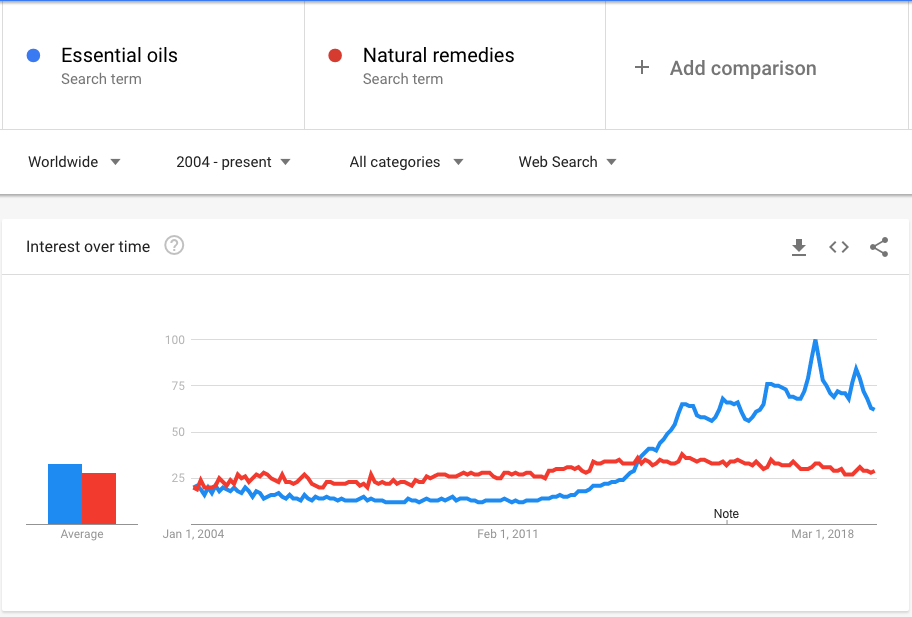
Task: Edit the Natural remedies search term
Action: (438, 56)
